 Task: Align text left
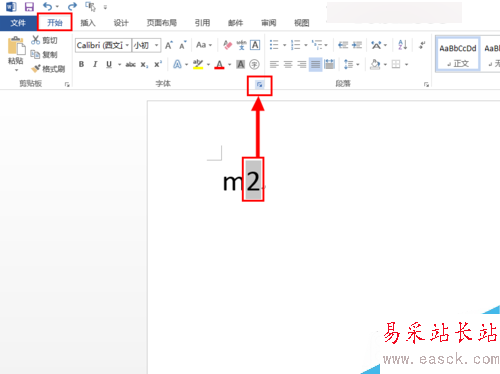[x=274, y=64]
